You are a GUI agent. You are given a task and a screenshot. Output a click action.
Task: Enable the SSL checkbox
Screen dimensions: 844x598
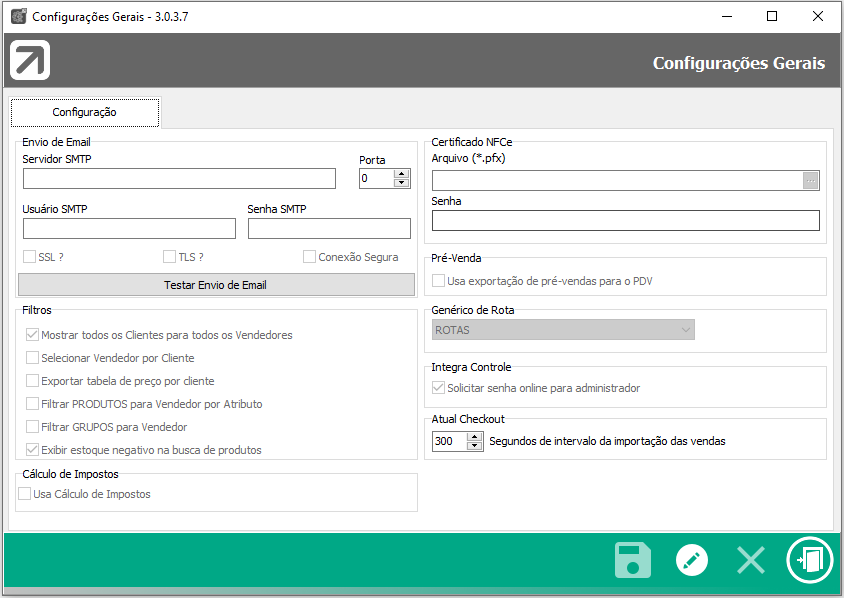pos(30,257)
